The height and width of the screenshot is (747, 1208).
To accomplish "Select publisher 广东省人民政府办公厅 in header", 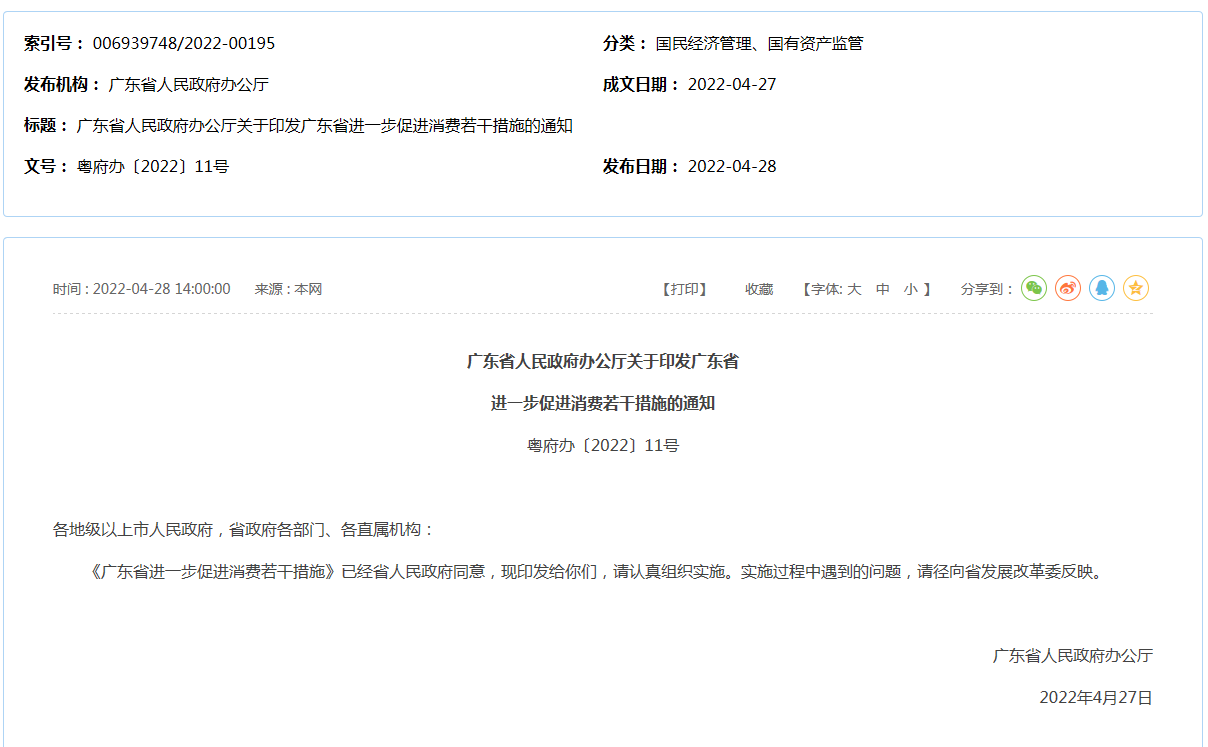I will pyautogui.click(x=188, y=84).
